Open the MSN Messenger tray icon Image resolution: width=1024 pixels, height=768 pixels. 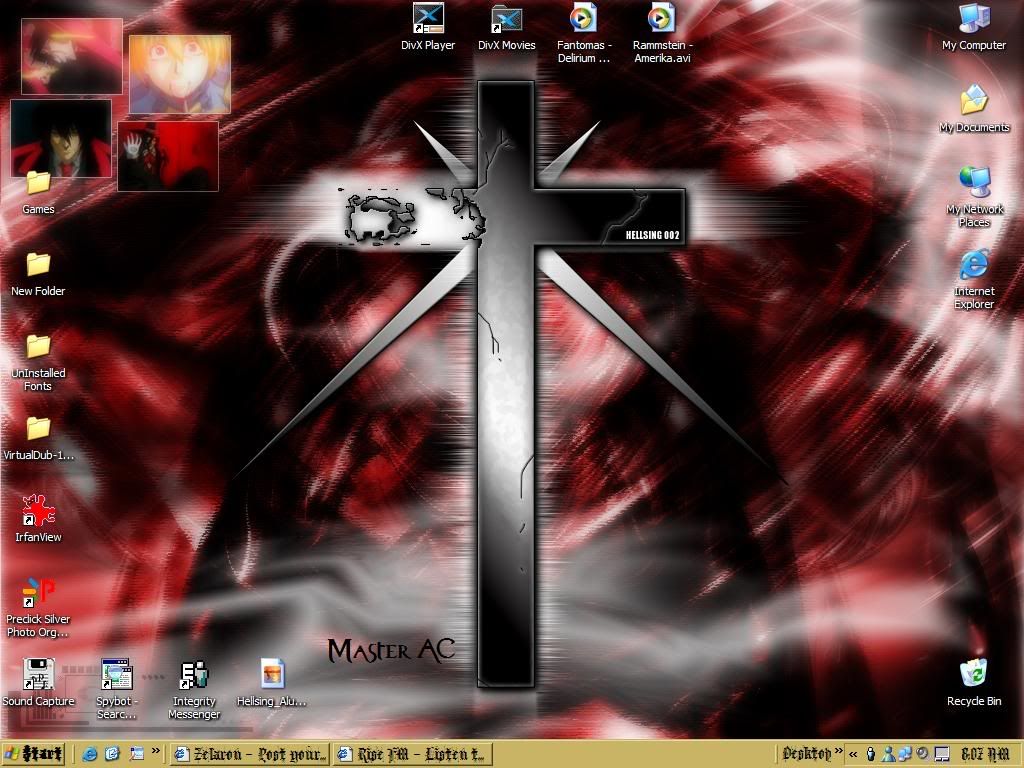(x=888, y=754)
